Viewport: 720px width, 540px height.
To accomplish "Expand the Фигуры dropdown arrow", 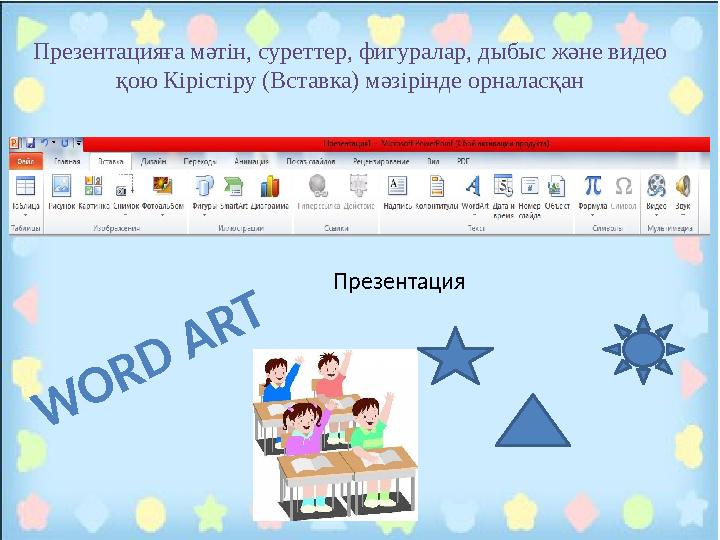I will (204, 215).
